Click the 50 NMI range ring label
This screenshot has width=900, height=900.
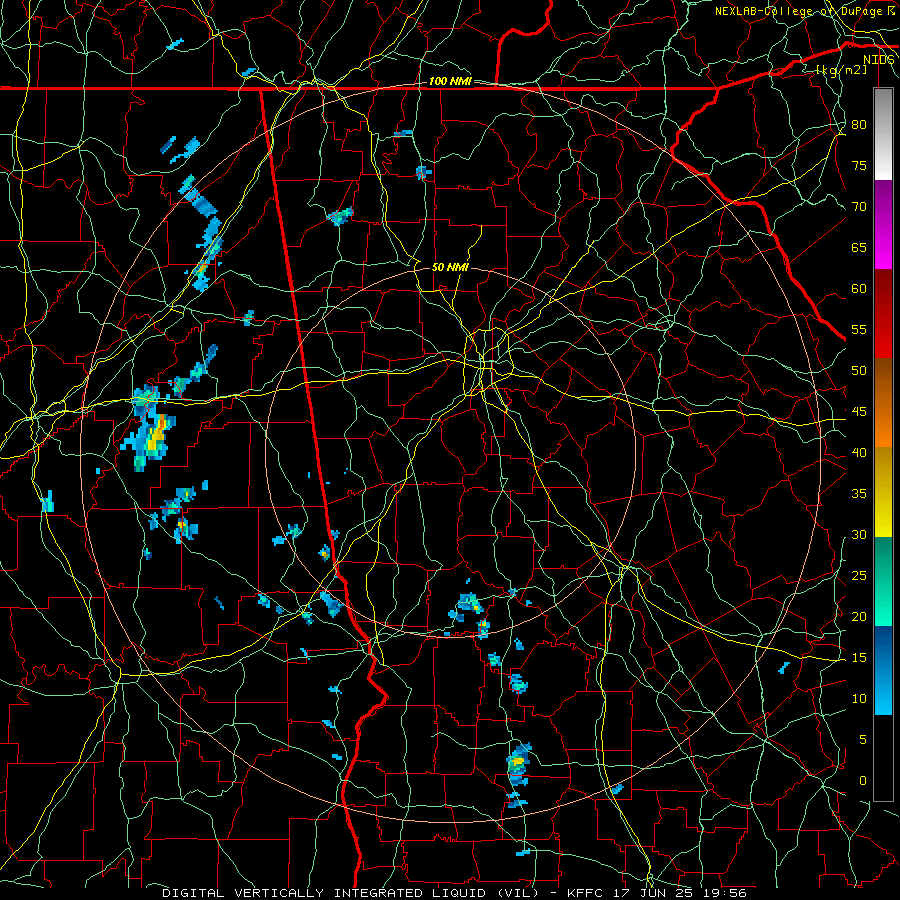(x=450, y=267)
